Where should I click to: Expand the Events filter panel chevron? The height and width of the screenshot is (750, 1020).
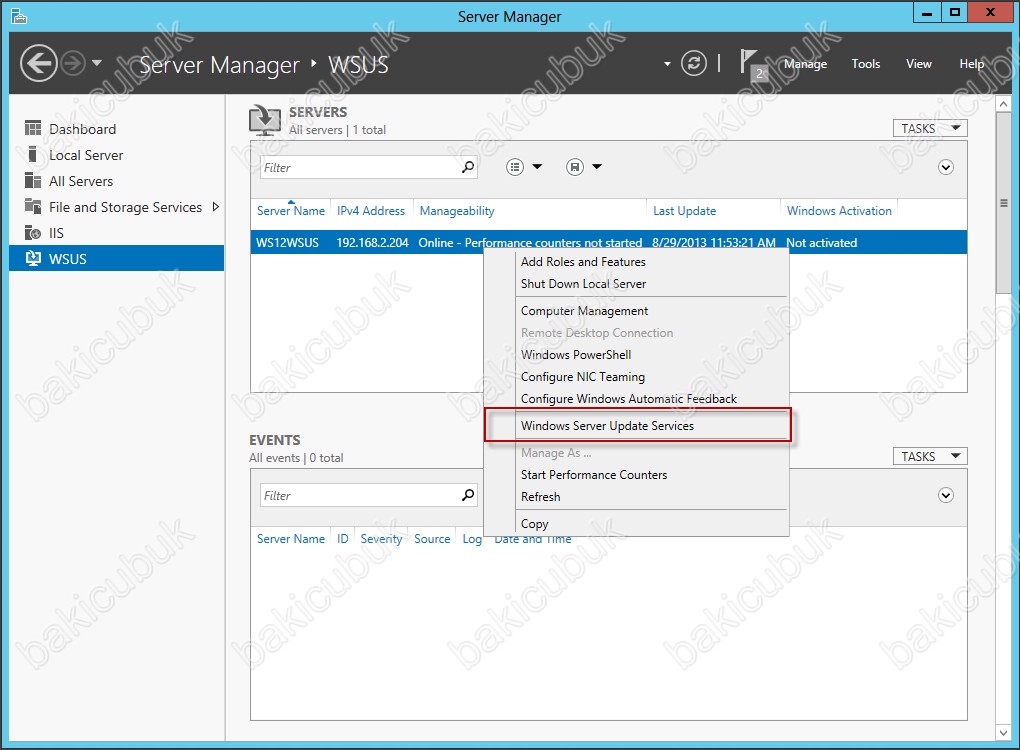(x=946, y=495)
